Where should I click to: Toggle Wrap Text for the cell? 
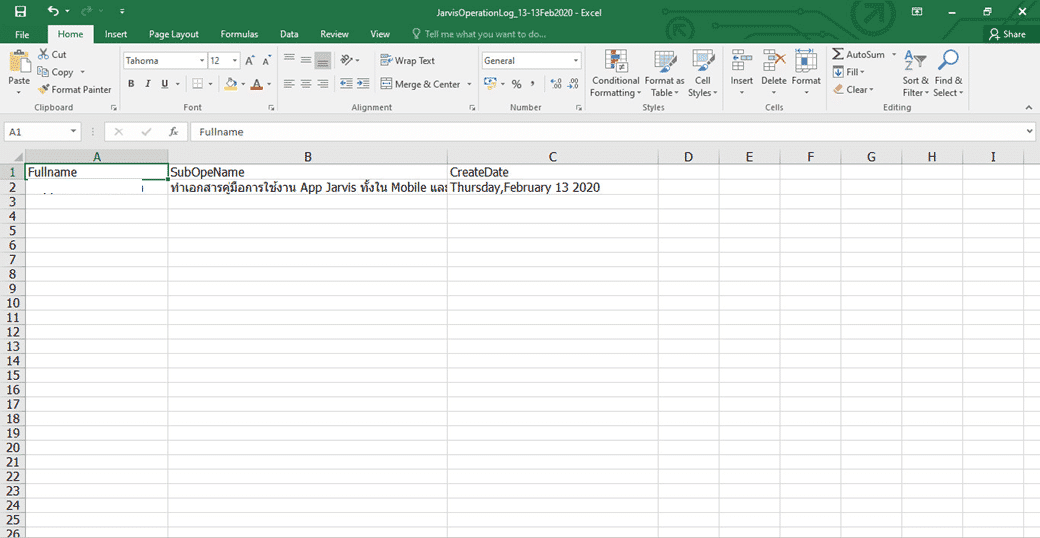tap(408, 61)
